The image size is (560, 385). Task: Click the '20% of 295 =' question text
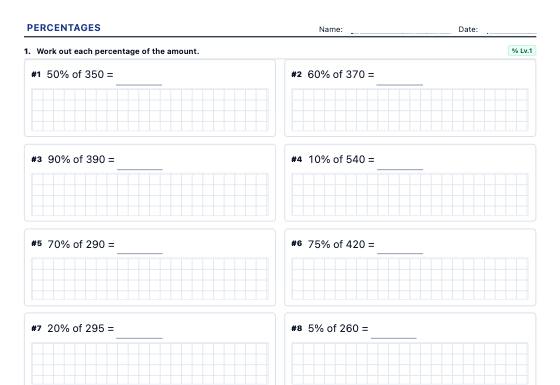81,328
